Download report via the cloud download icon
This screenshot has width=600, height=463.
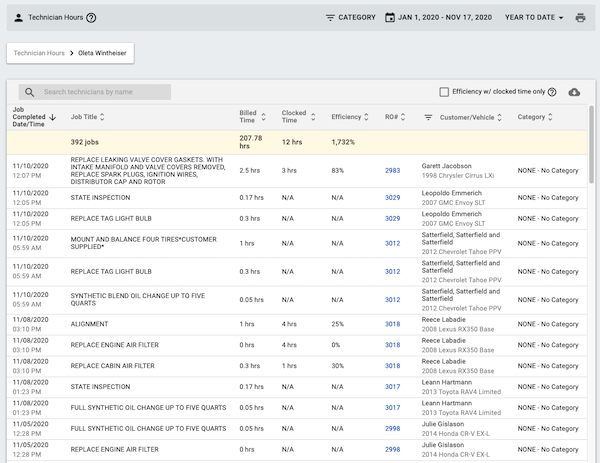[x=574, y=92]
